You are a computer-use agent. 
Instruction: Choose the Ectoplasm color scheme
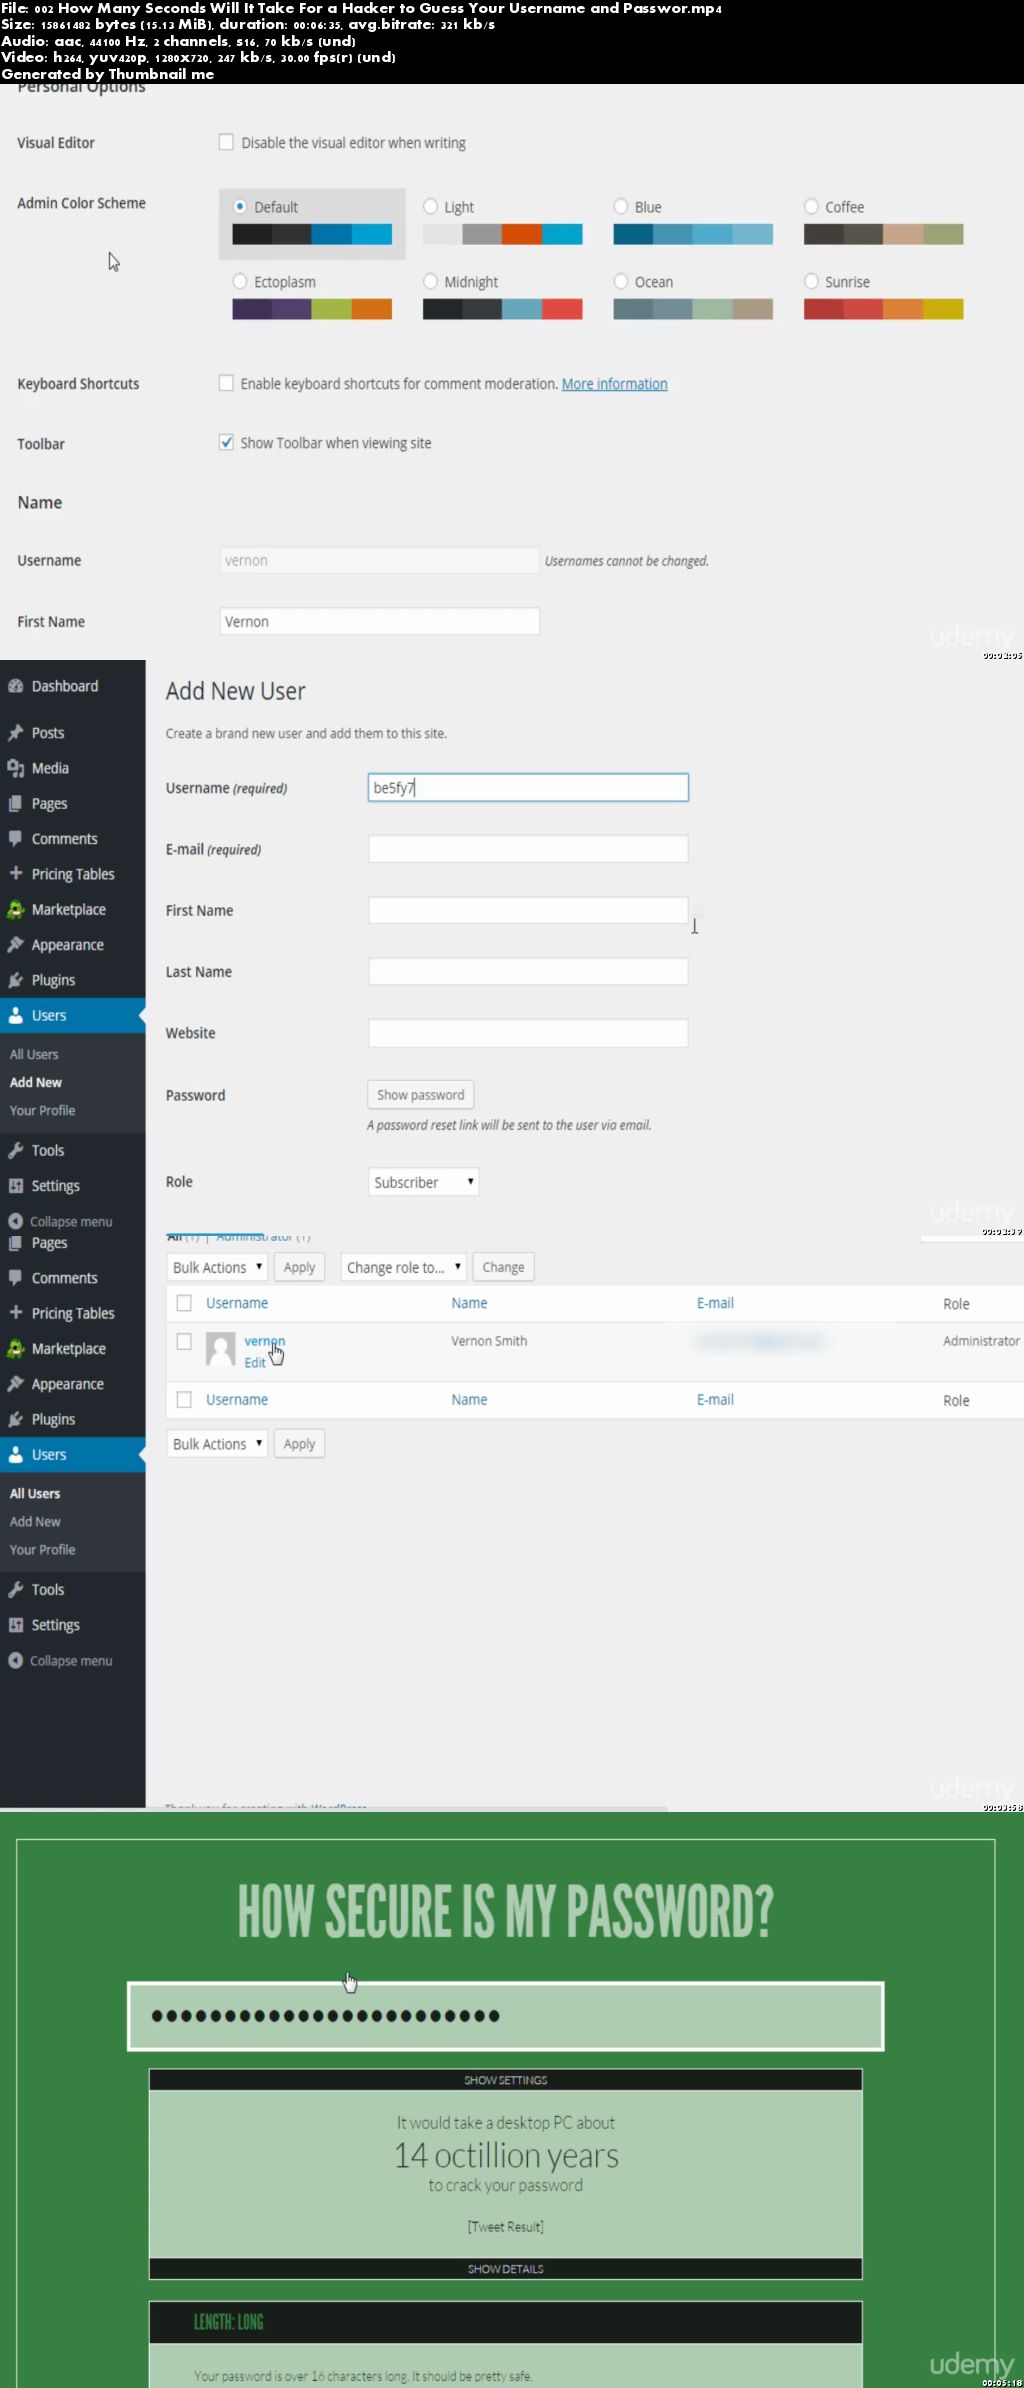pos(240,281)
